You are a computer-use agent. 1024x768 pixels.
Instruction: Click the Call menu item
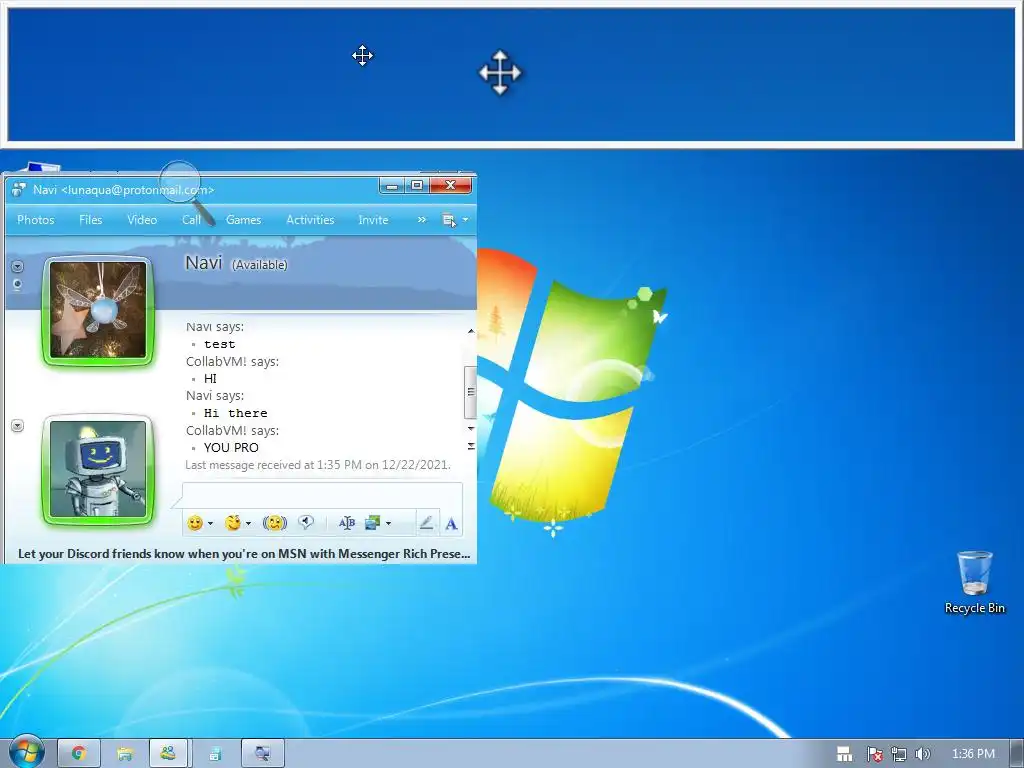click(x=191, y=220)
